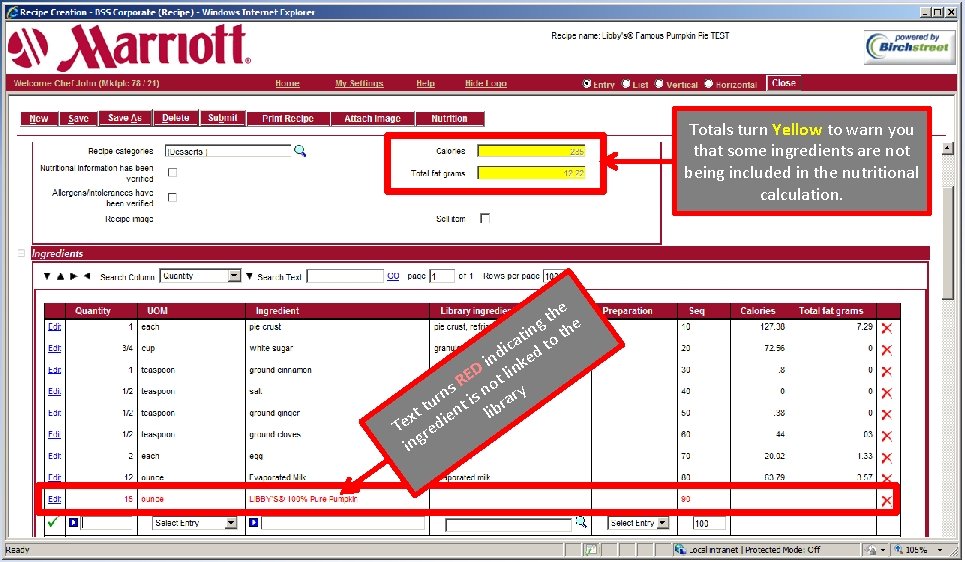
Task: Click the Birchstreet powered-by logo
Action: click(910, 47)
